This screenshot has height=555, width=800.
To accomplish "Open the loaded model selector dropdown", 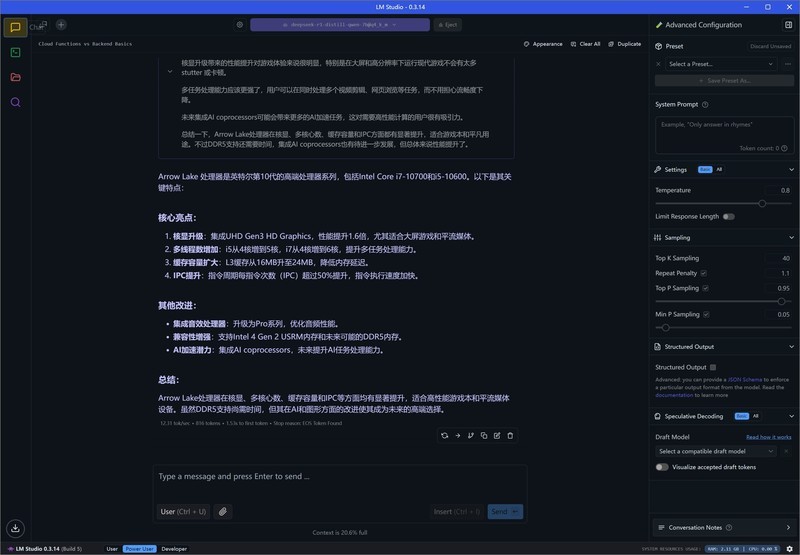I will tap(340, 24).
